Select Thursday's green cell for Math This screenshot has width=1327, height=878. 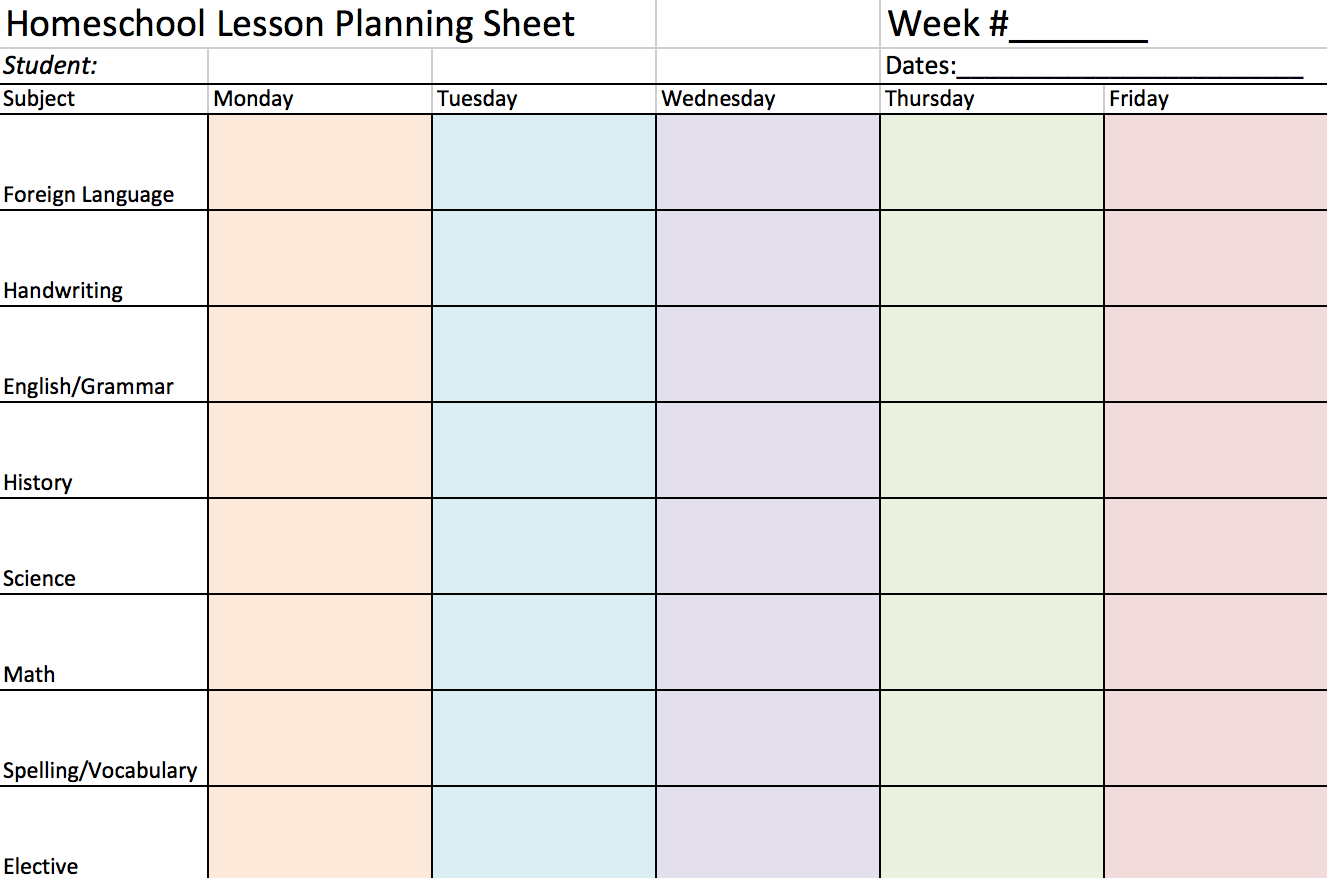(992, 642)
